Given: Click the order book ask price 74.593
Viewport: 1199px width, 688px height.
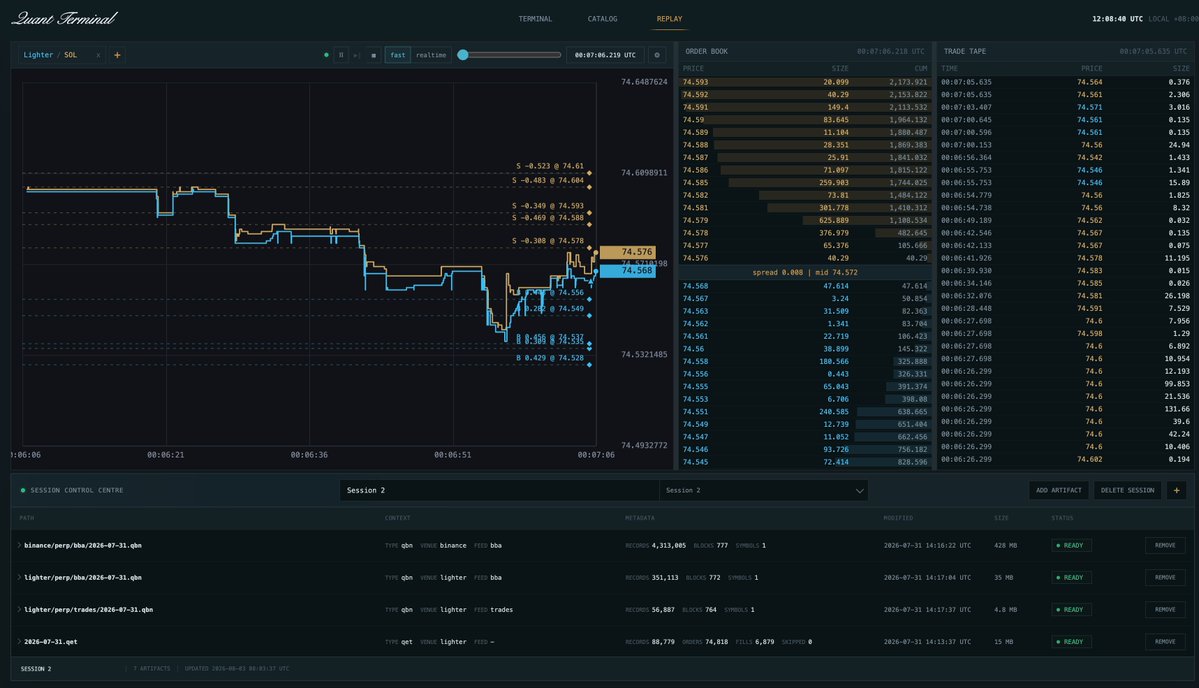Looking at the screenshot, I should 695,83.
